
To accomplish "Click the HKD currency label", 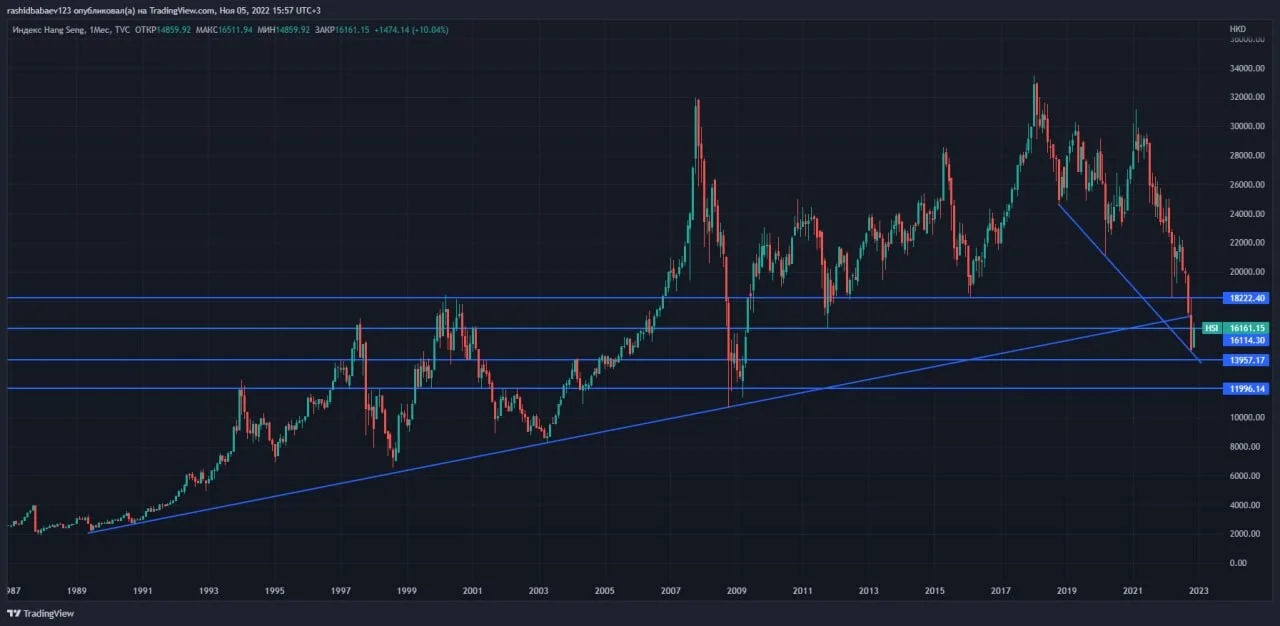I will click(1237, 30).
